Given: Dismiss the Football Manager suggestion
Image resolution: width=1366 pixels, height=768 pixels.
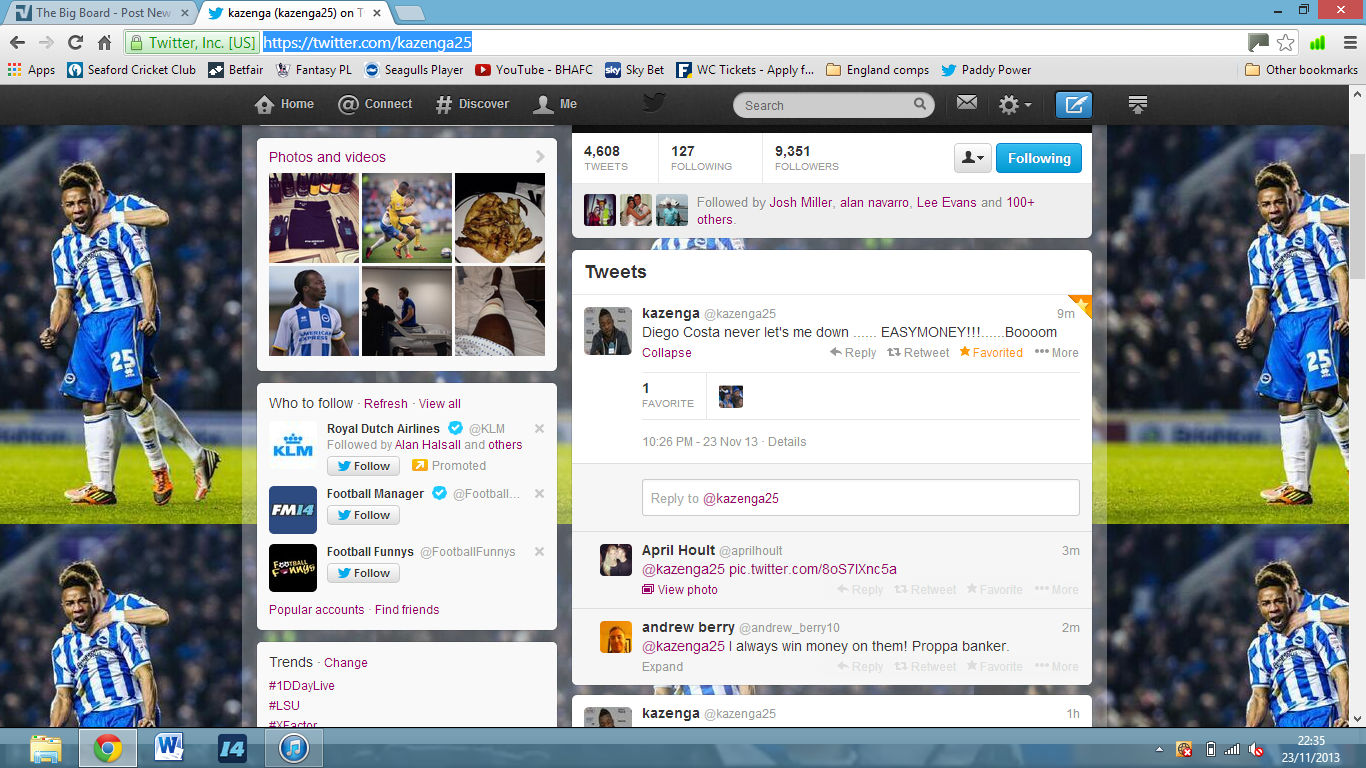Looking at the screenshot, I should [539, 494].
